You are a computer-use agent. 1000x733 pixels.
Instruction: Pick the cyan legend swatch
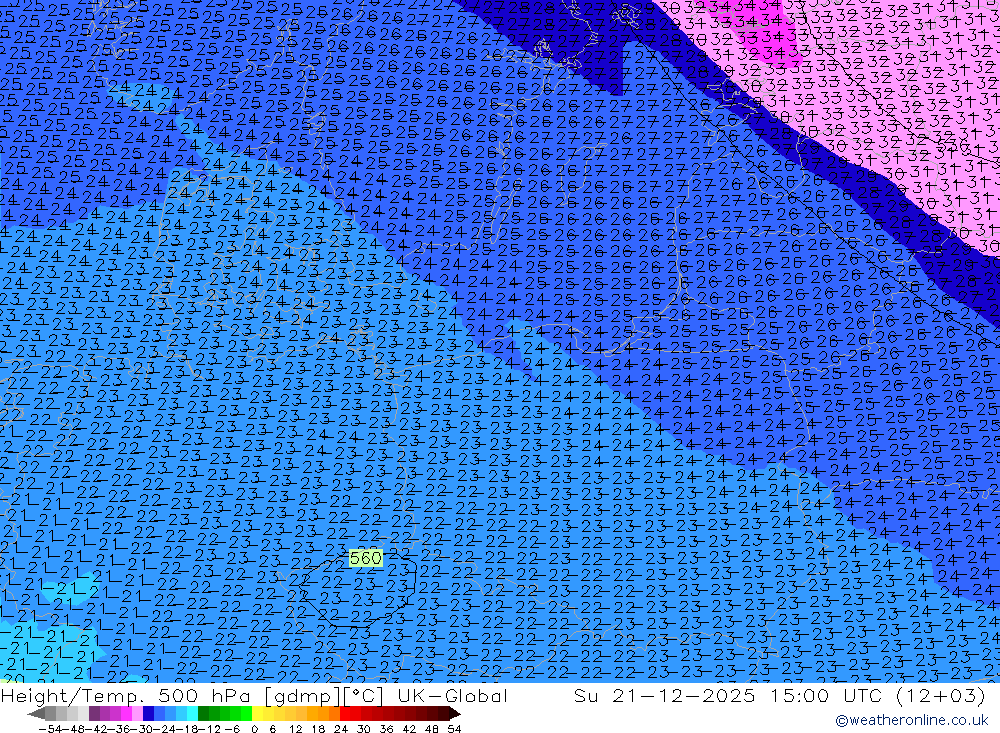pyautogui.click(x=192, y=714)
